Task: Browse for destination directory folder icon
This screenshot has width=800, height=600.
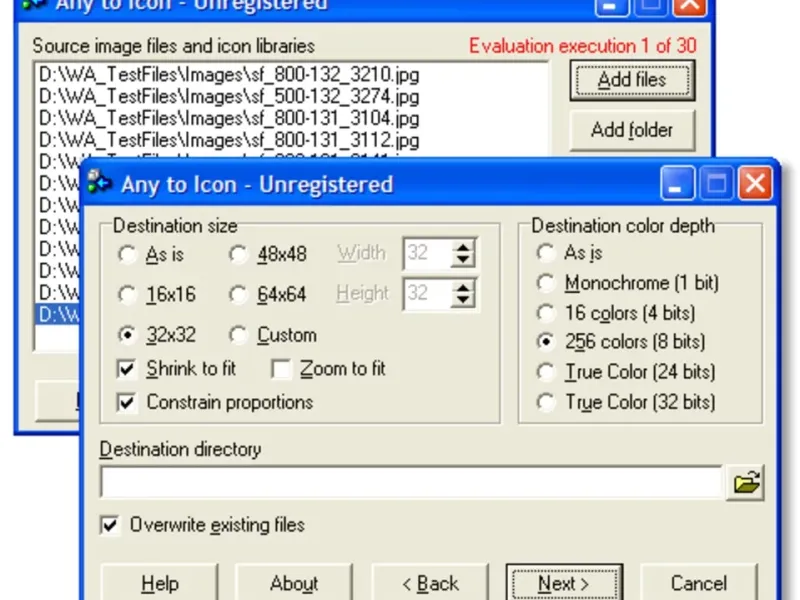Action: pos(745,483)
